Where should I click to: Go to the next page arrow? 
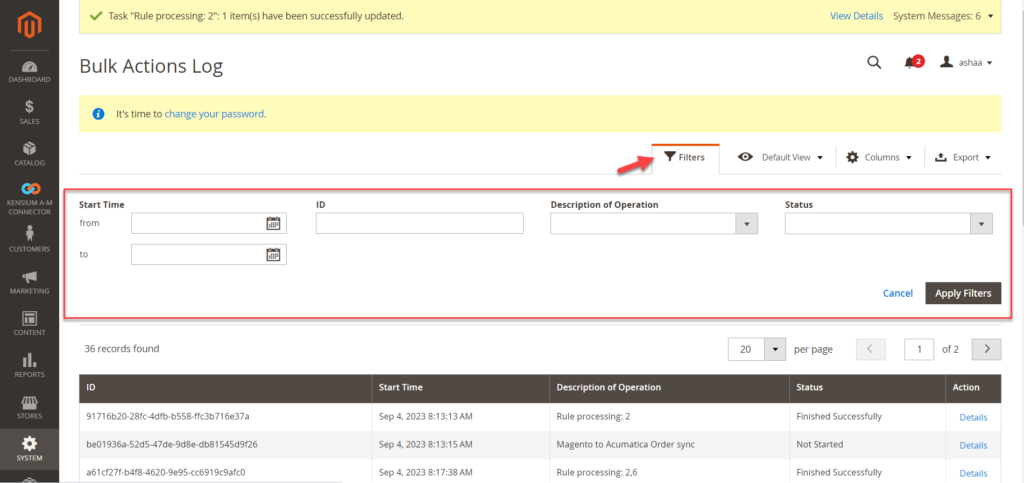(987, 349)
